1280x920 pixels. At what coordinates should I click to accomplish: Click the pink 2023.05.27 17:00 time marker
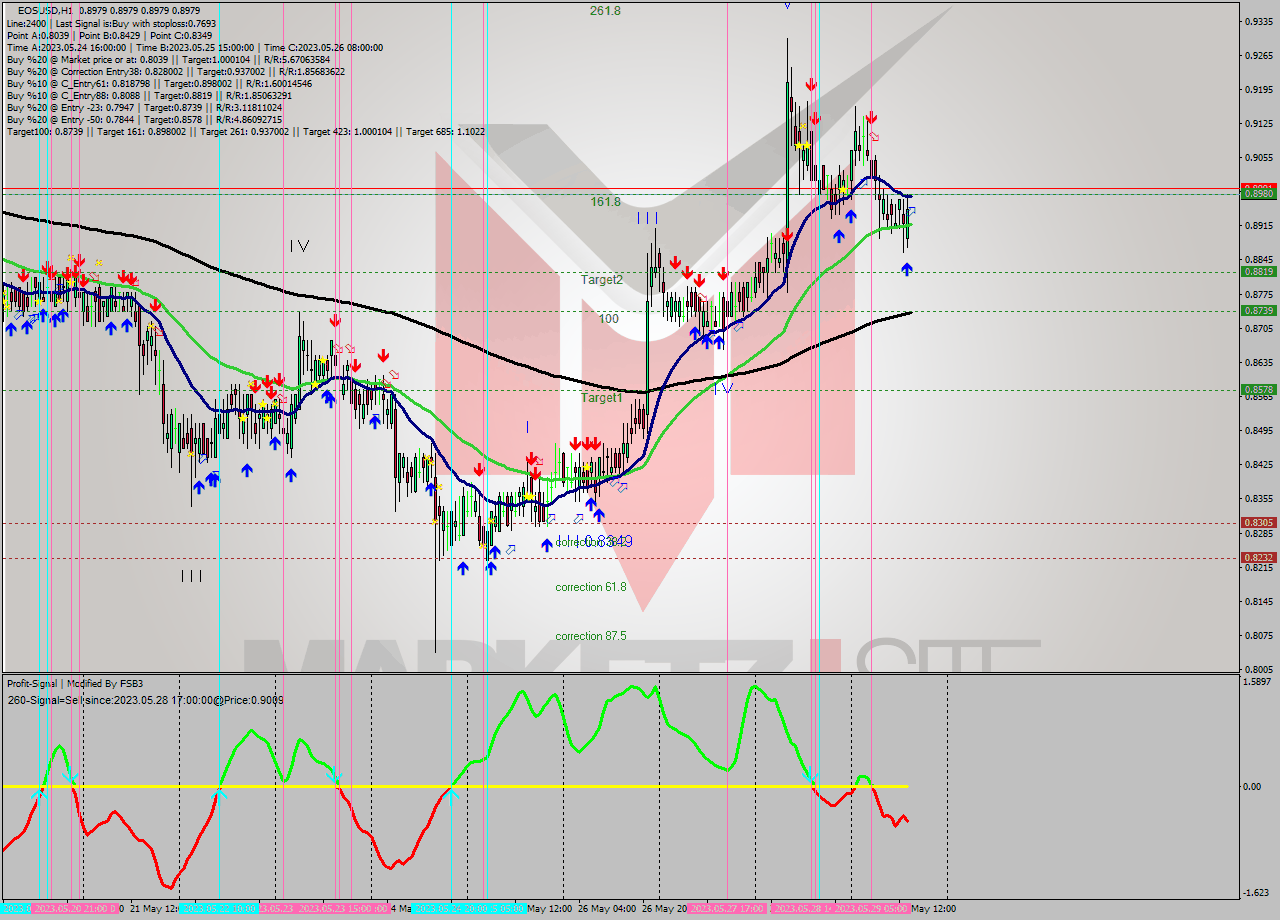pos(728,909)
